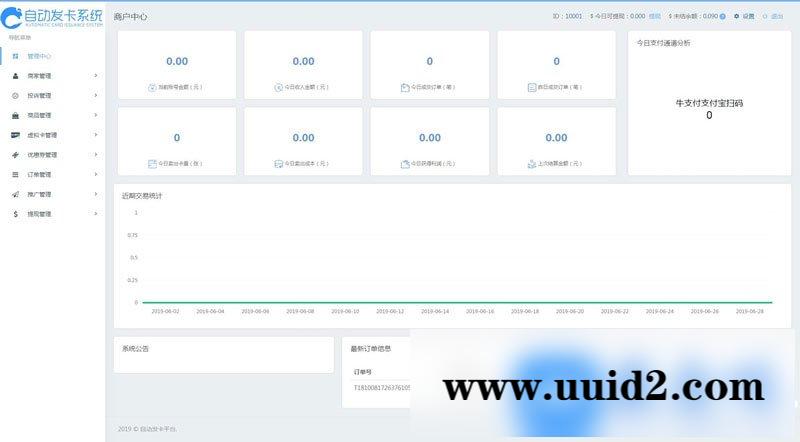
Task: Click the 当前账号金额 statistic card
Action: [177, 71]
